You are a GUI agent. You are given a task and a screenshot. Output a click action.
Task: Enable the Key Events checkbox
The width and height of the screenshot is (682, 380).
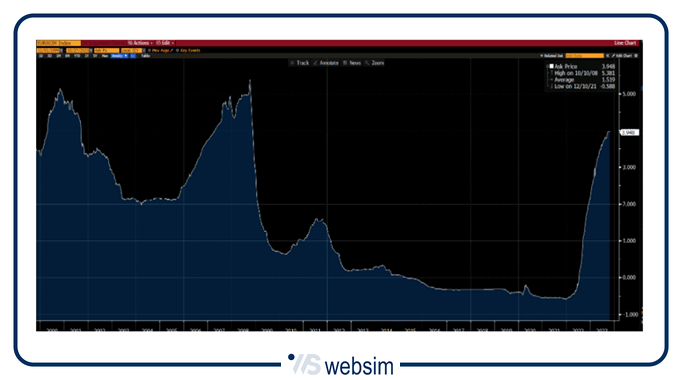pyautogui.click(x=177, y=50)
